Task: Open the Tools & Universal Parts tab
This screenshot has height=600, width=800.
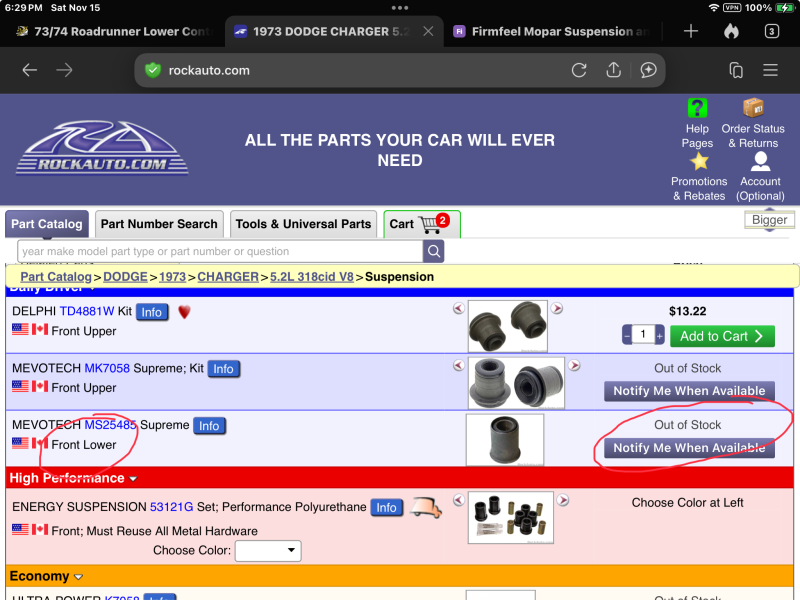Action: (x=303, y=224)
